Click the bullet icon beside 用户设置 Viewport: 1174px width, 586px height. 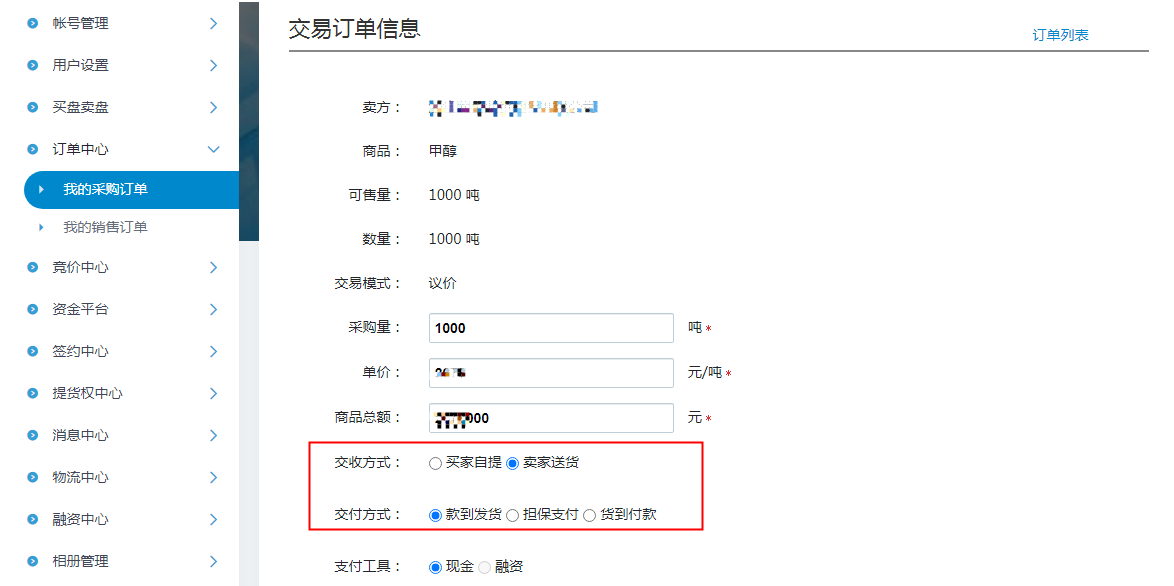tap(33, 65)
